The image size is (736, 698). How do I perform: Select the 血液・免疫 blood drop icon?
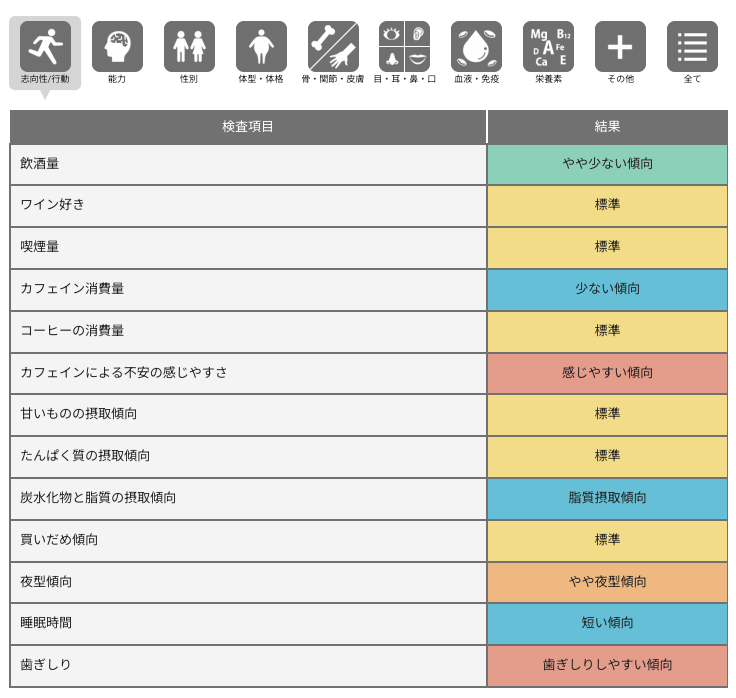(x=476, y=47)
